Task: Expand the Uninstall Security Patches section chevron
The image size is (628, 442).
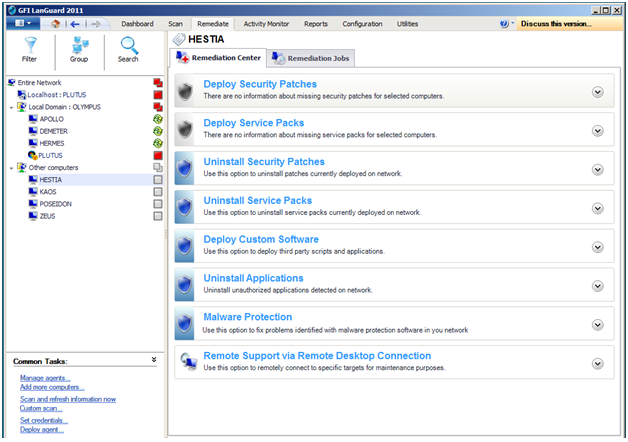Action: coord(598,170)
